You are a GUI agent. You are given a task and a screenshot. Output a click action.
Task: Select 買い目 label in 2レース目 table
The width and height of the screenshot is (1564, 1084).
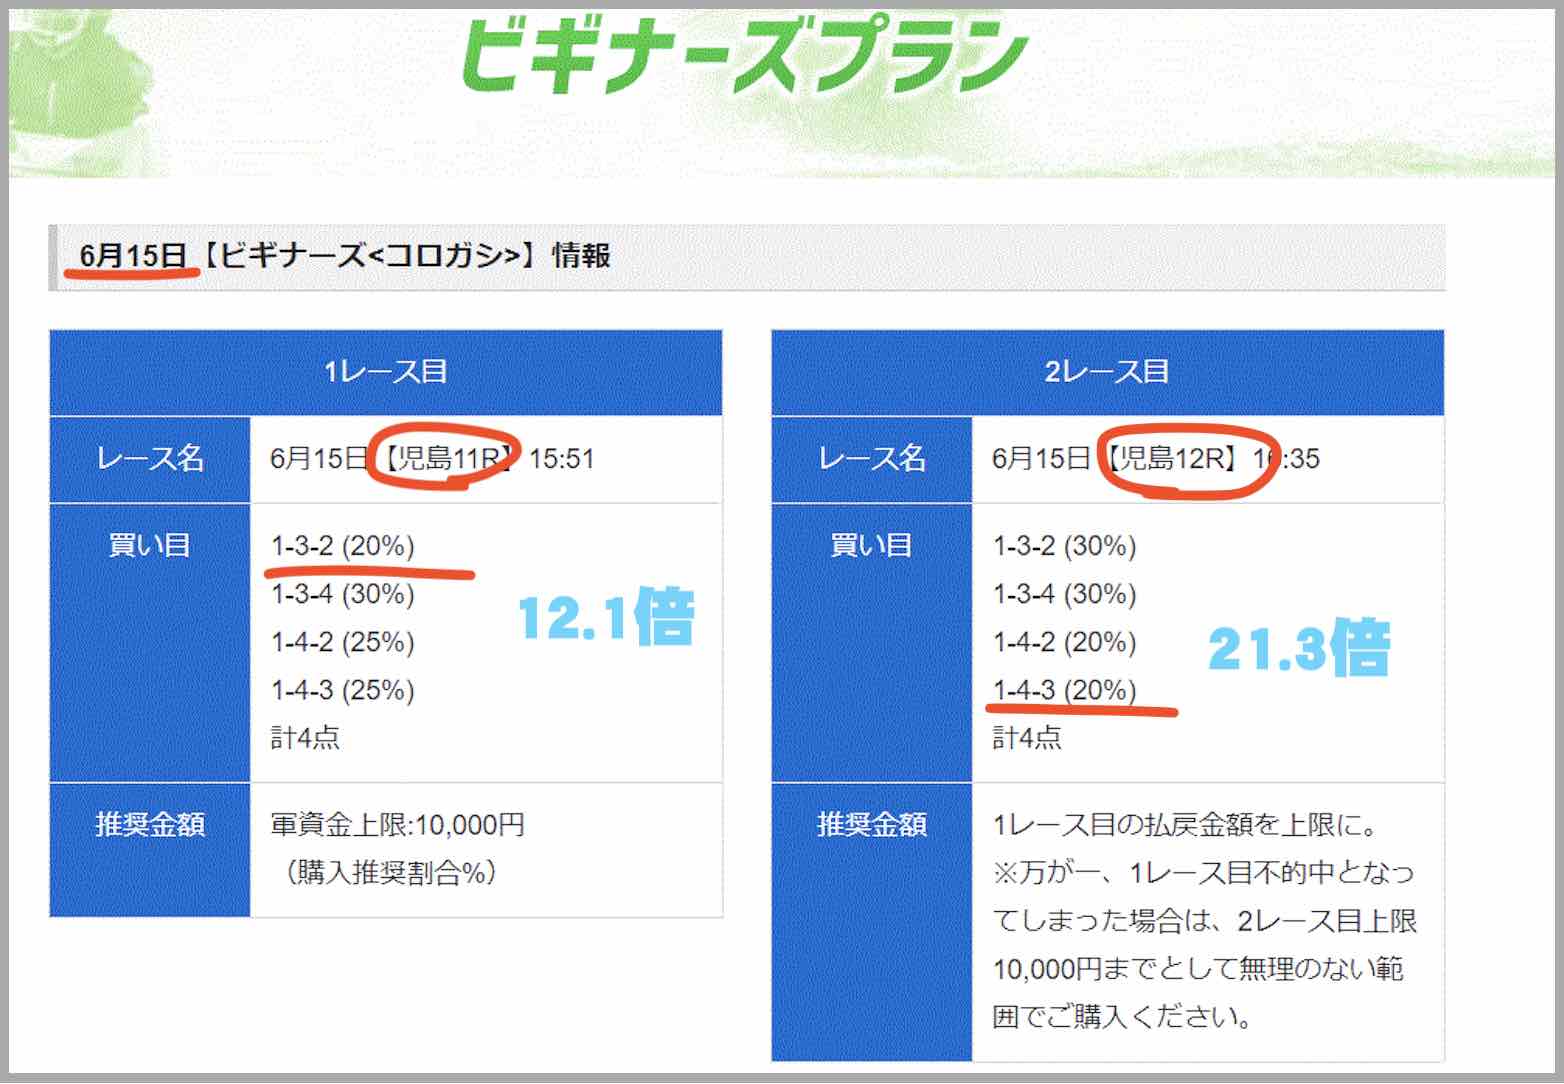click(x=872, y=545)
